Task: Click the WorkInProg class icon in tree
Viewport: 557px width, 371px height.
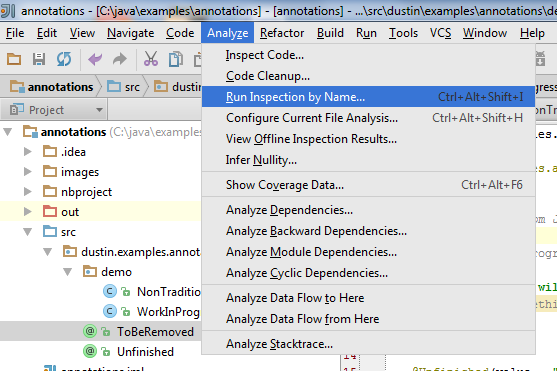Action: pos(110,312)
